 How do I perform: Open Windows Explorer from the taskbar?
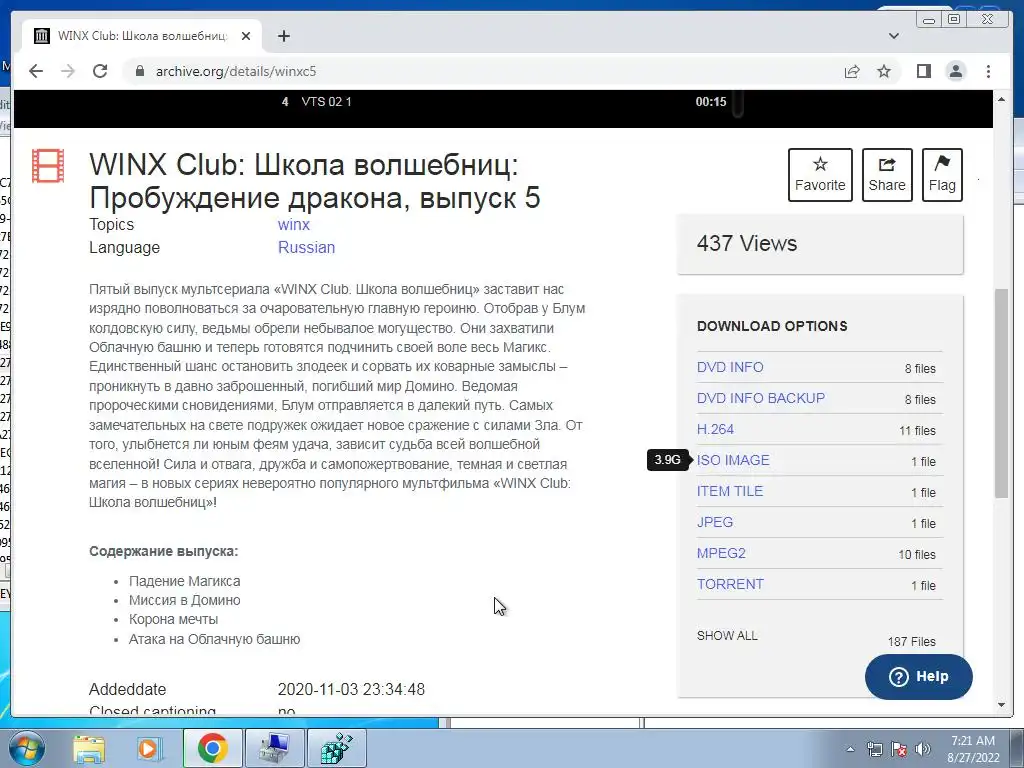coord(89,748)
